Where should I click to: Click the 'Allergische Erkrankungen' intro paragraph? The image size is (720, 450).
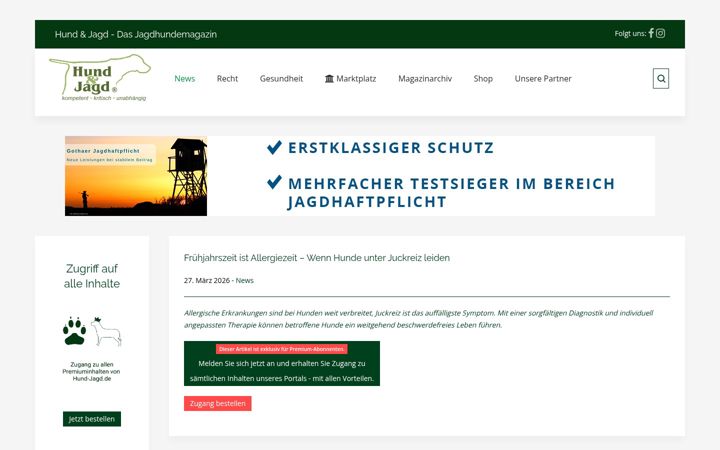pyautogui.click(x=418, y=319)
